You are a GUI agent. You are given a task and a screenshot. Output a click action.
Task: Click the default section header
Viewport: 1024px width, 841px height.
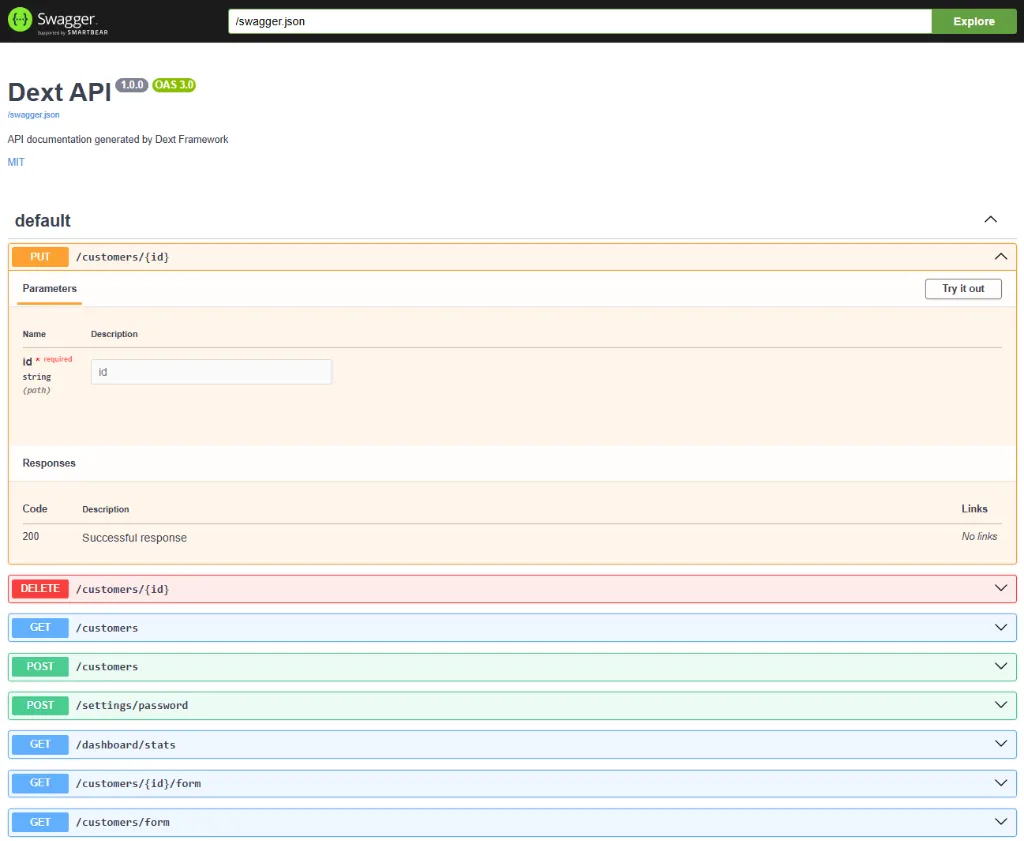(x=42, y=220)
